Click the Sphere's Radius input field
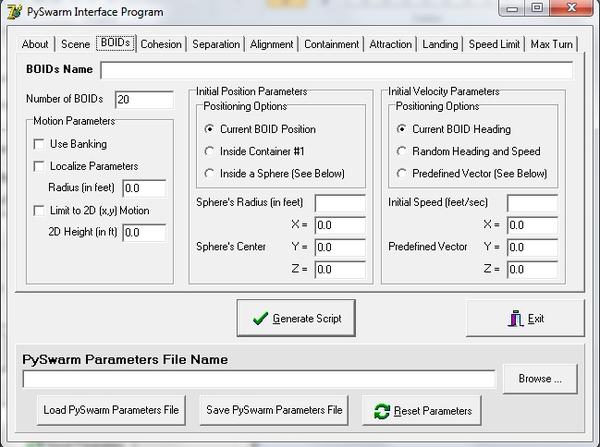This screenshot has height=447, width=600. pos(340,203)
